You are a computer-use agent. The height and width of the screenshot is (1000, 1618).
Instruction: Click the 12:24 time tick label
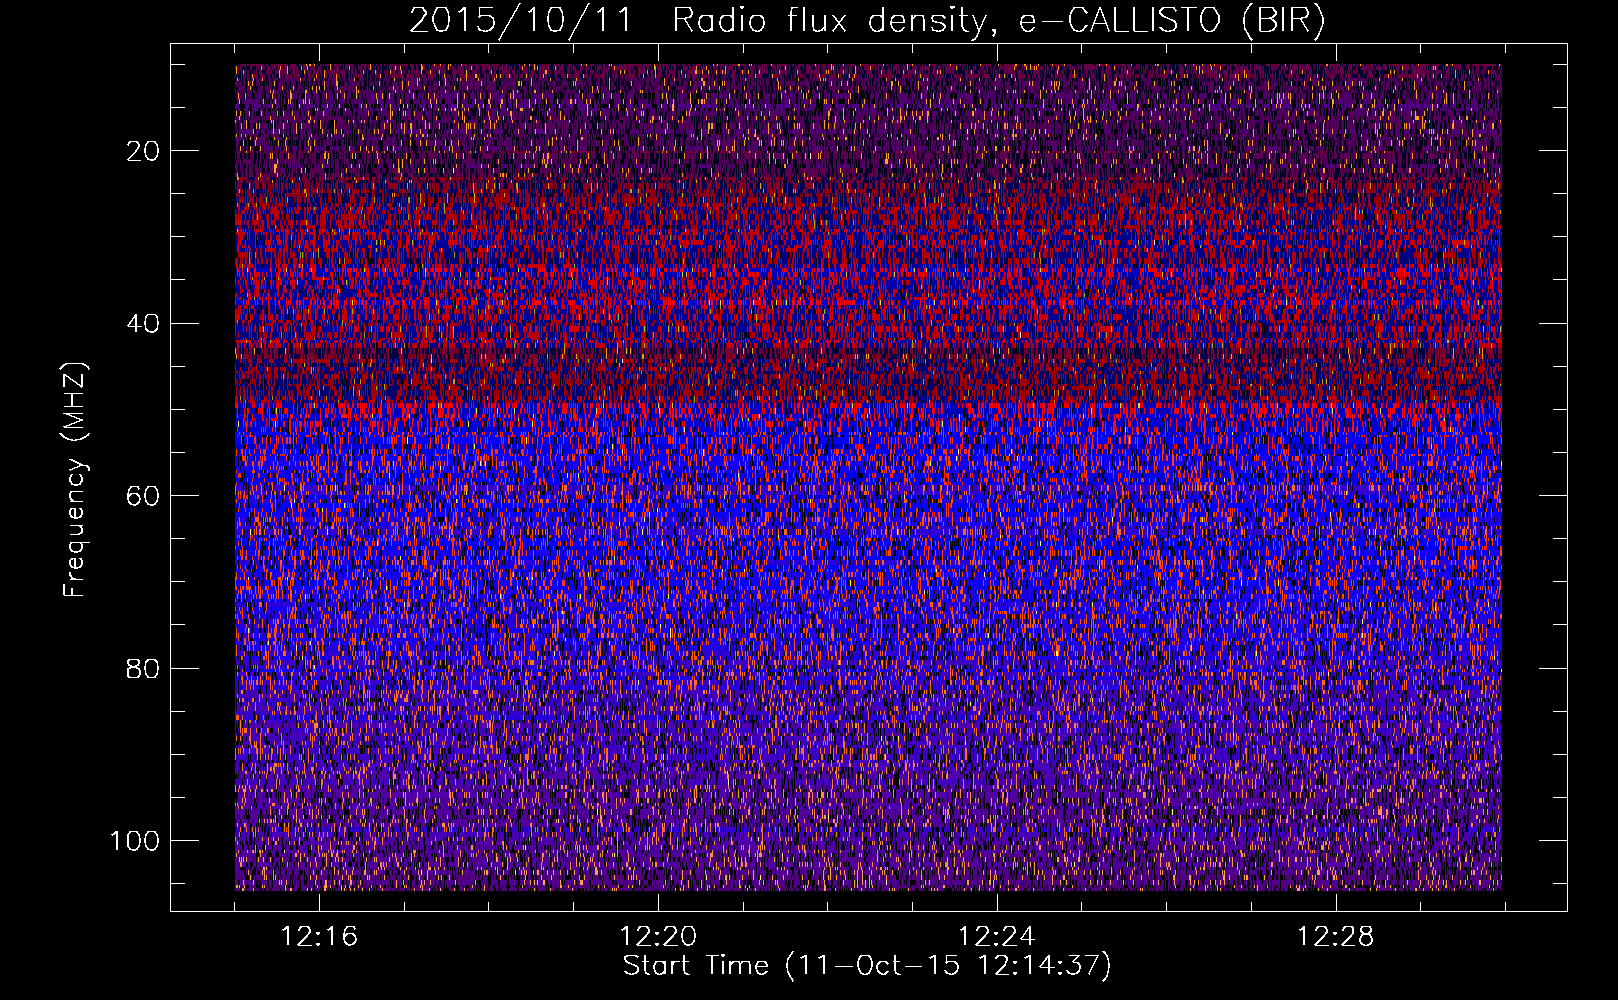point(997,936)
